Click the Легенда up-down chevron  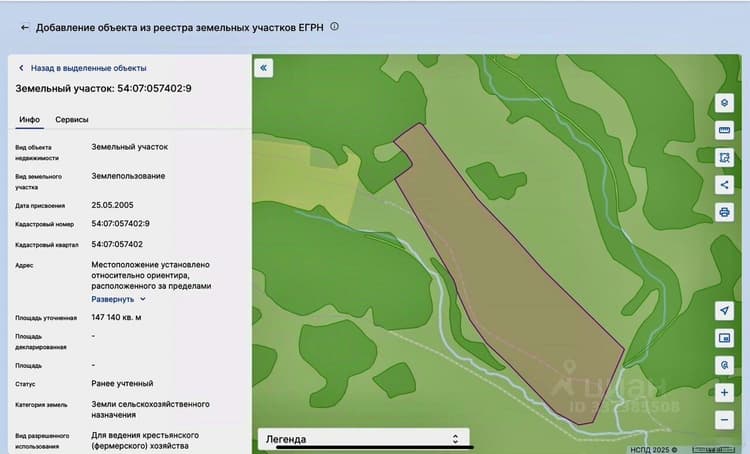[x=455, y=439]
